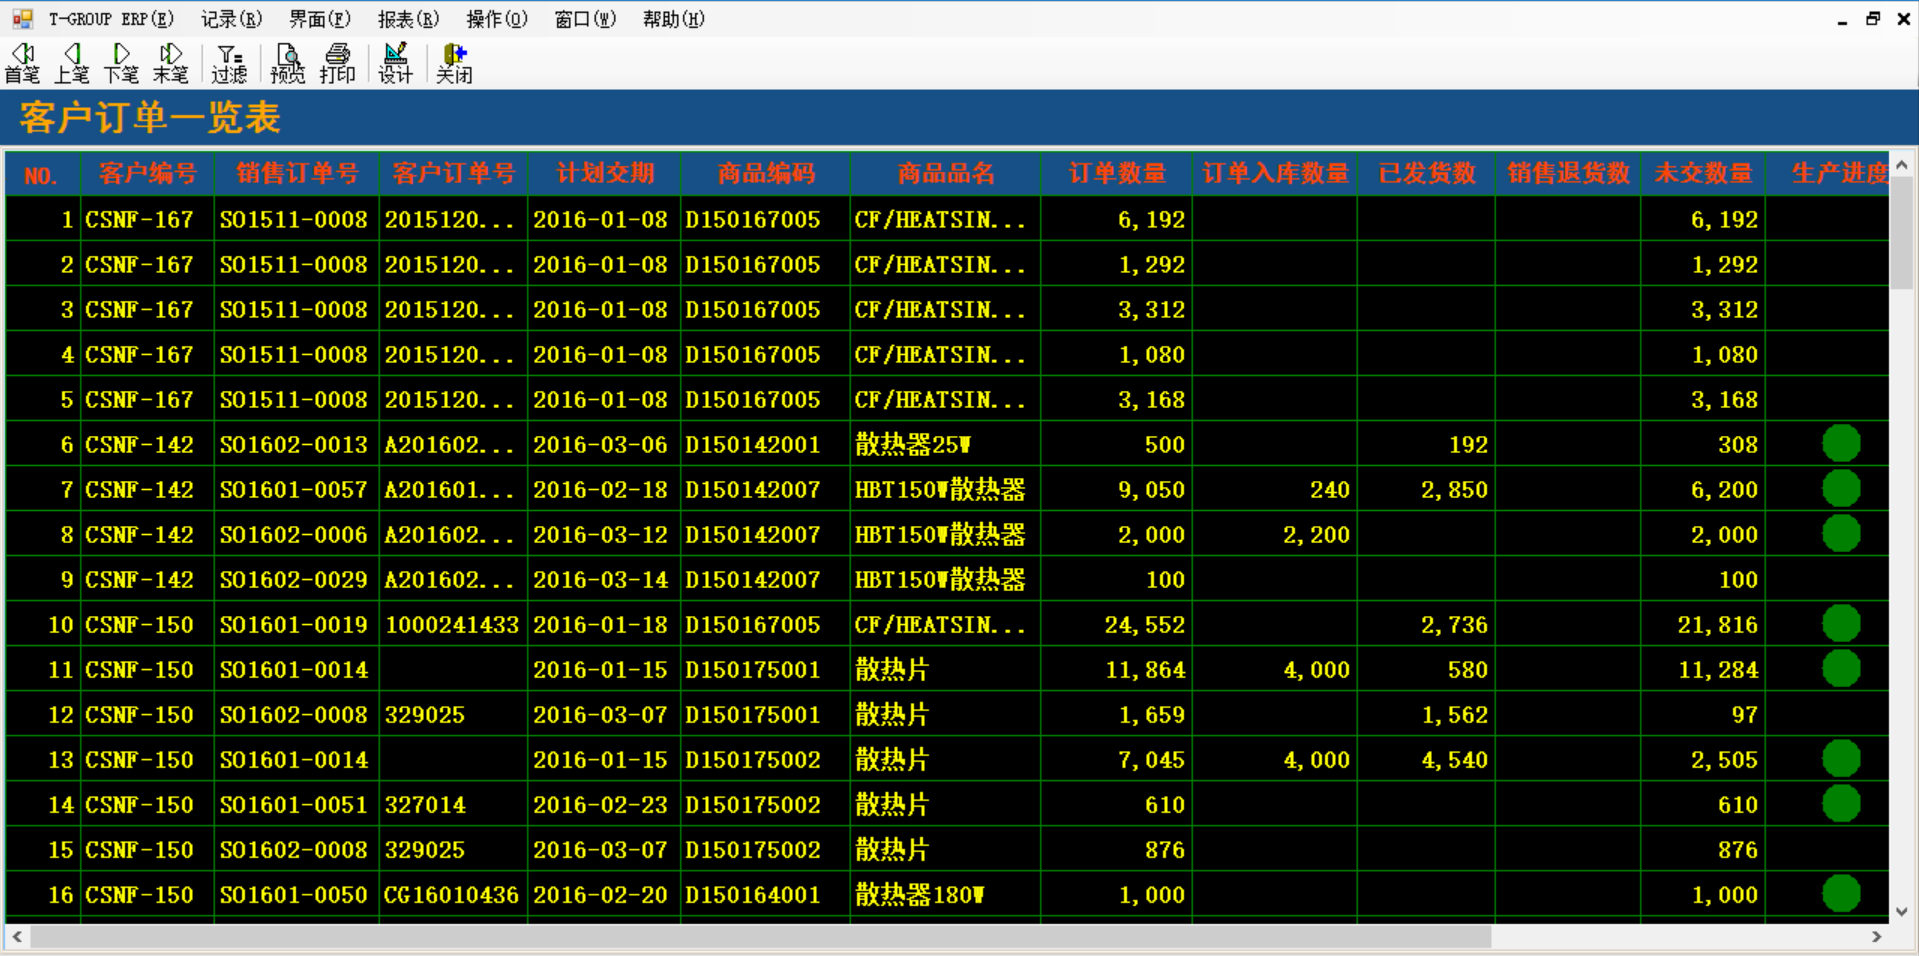Click the 销售订单号 column header

click(x=297, y=174)
